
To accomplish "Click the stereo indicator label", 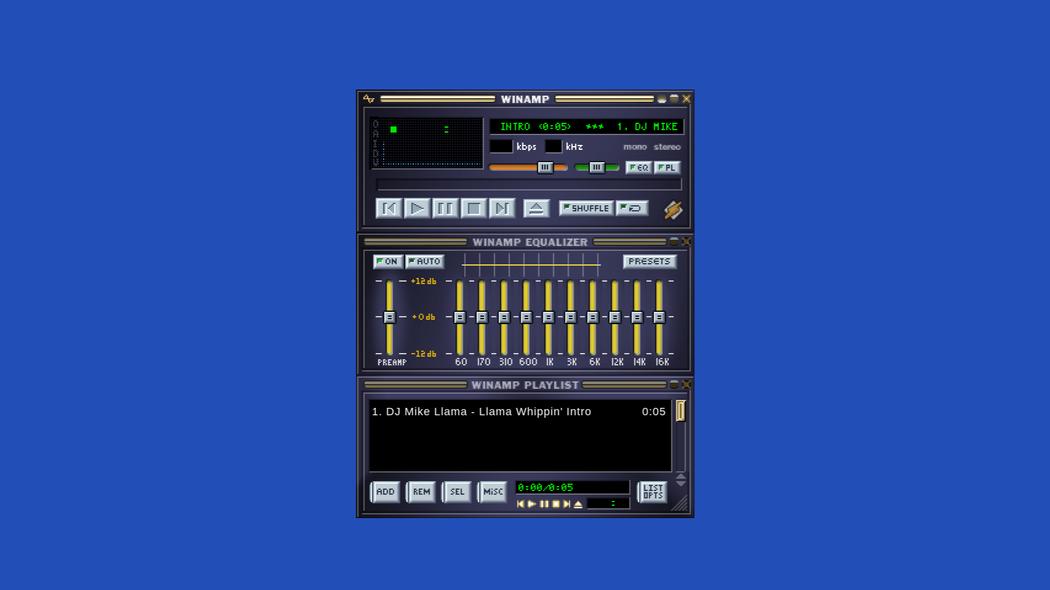I will coord(667,147).
